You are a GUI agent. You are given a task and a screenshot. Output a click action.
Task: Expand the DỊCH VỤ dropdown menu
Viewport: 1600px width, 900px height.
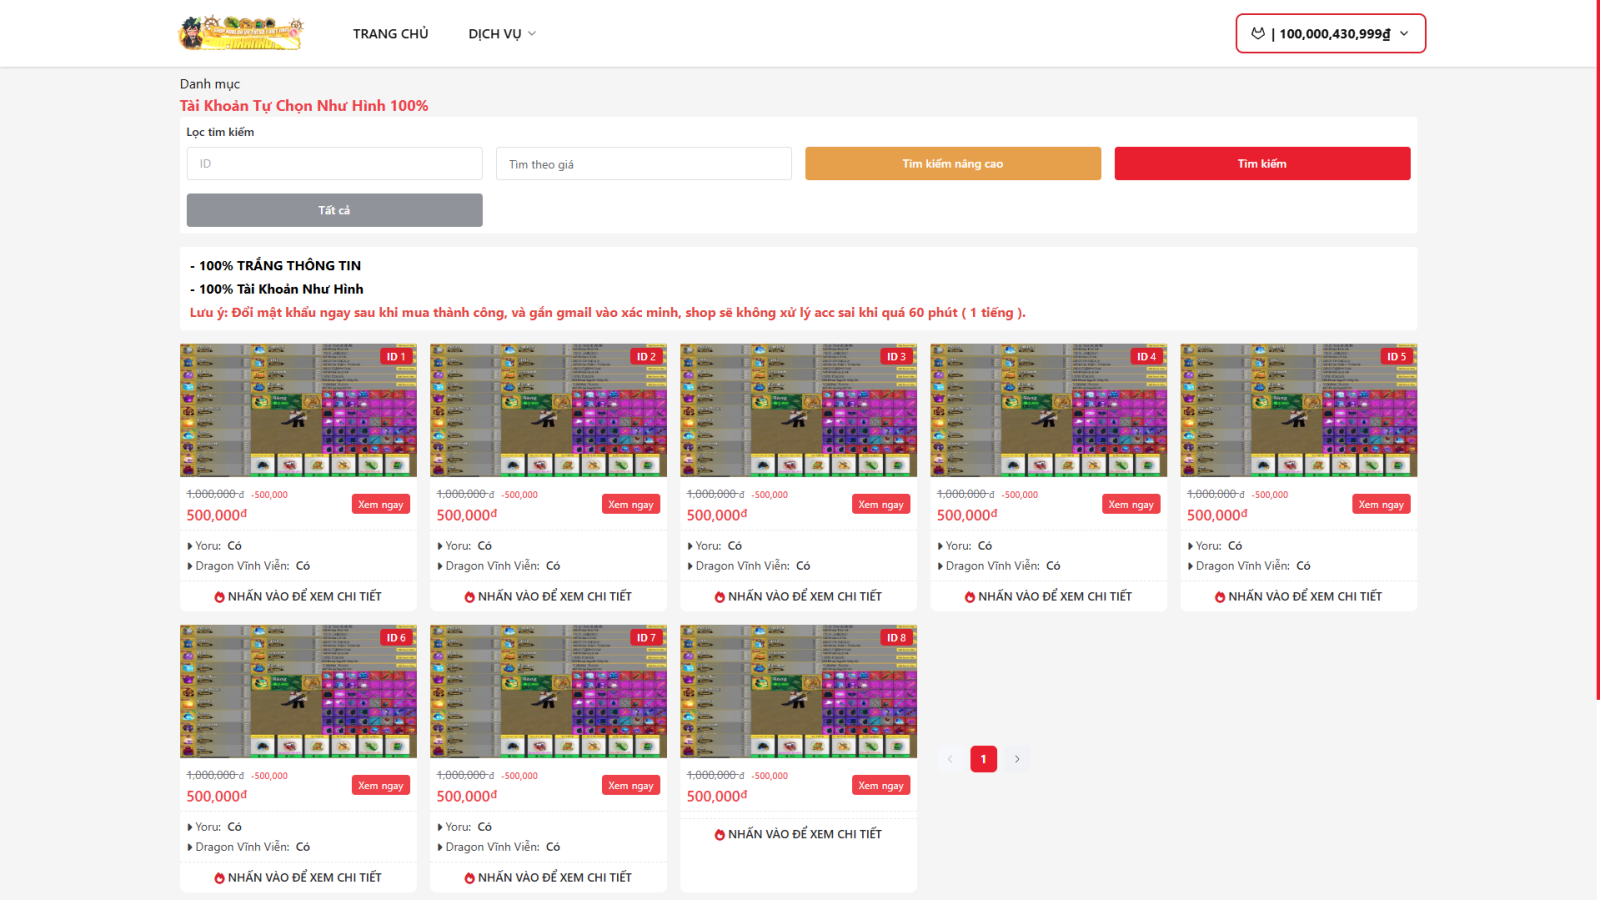tap(502, 34)
